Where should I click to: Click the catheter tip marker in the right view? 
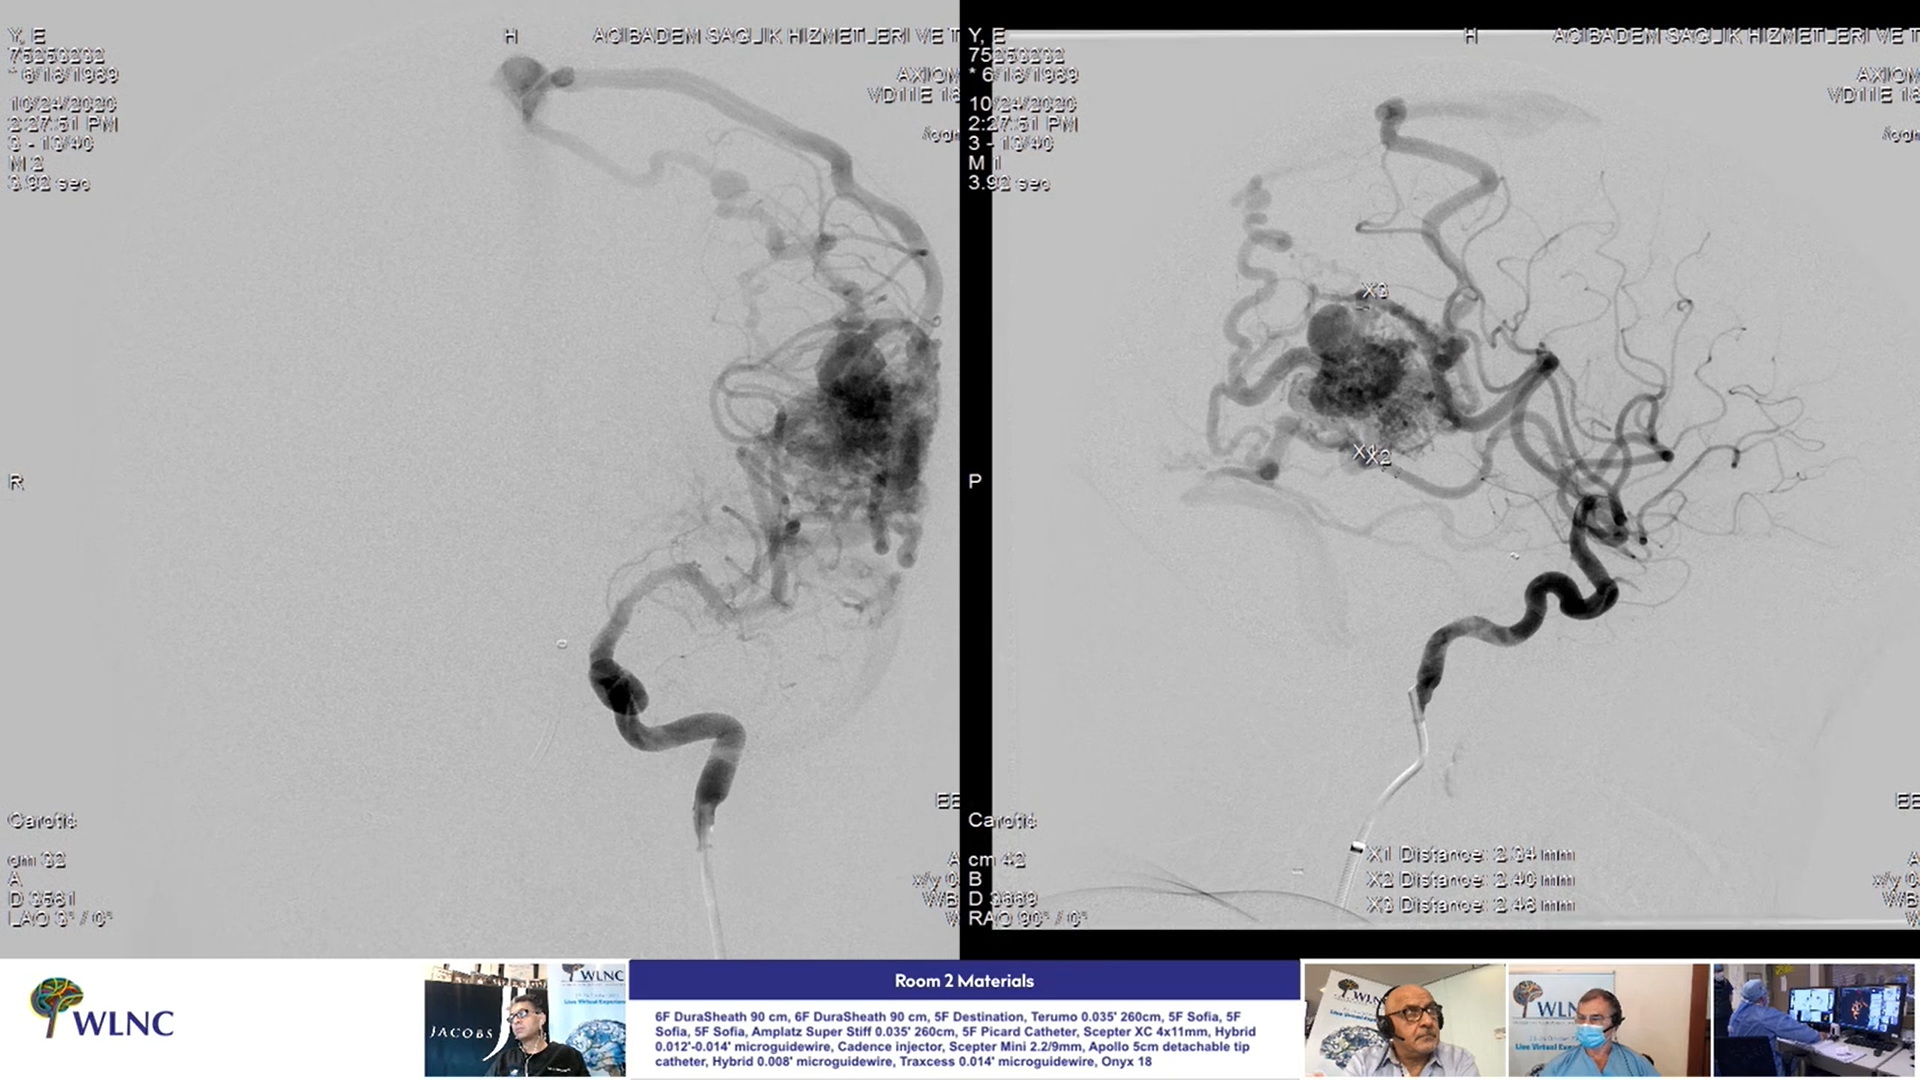tap(1356, 849)
